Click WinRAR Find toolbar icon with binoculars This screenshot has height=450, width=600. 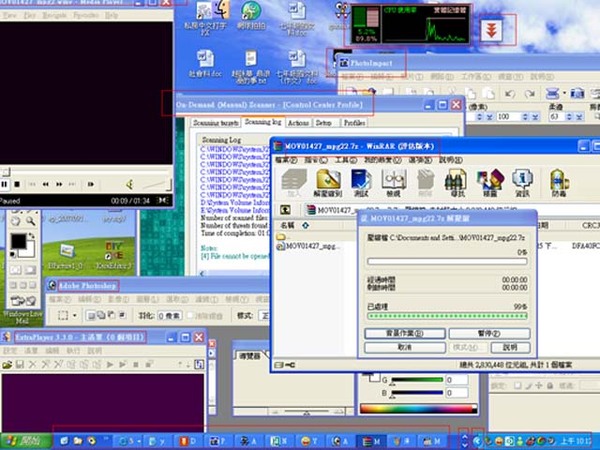[455, 183]
